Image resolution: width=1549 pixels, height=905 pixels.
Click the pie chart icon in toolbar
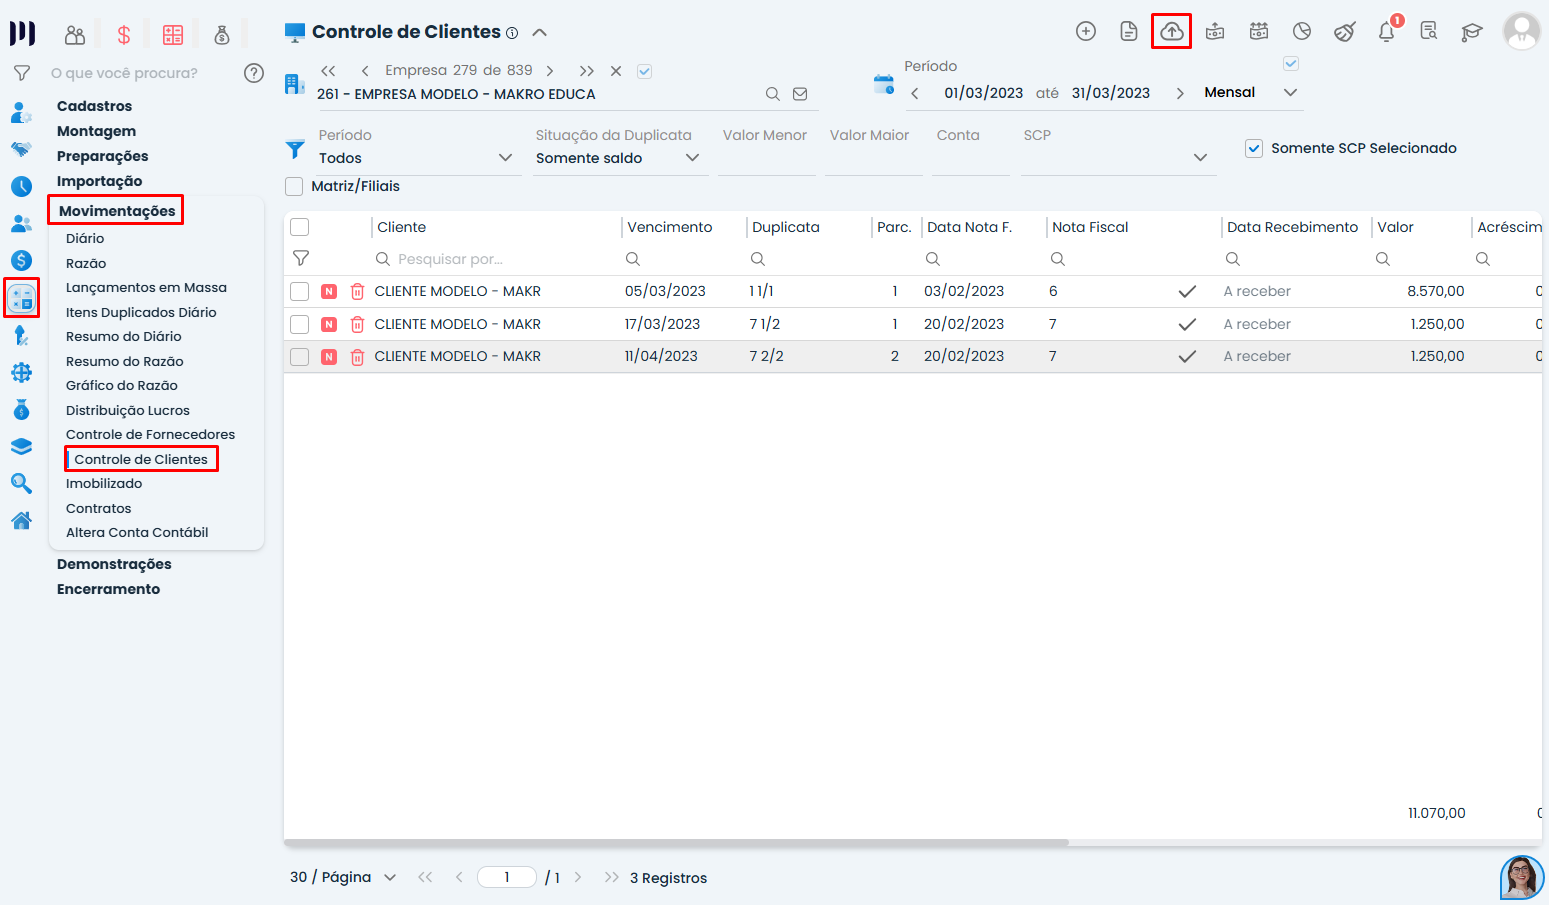tap(1301, 32)
